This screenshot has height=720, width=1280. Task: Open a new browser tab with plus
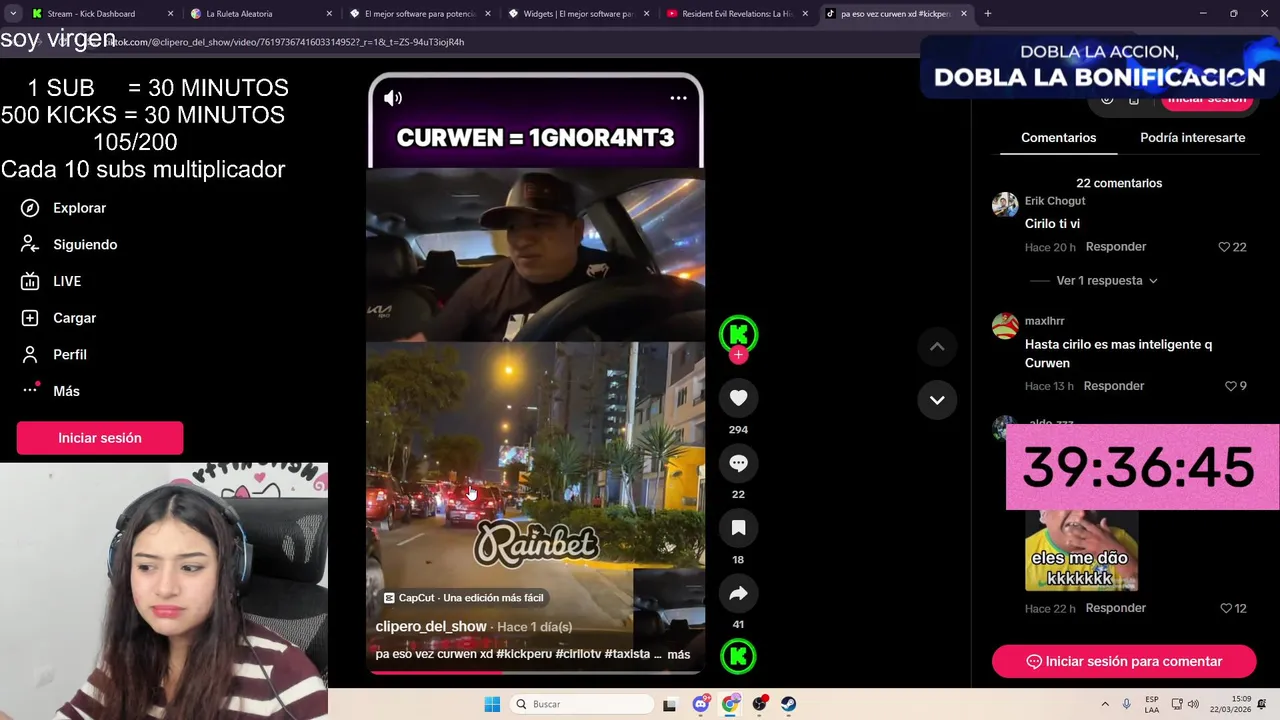(x=987, y=14)
